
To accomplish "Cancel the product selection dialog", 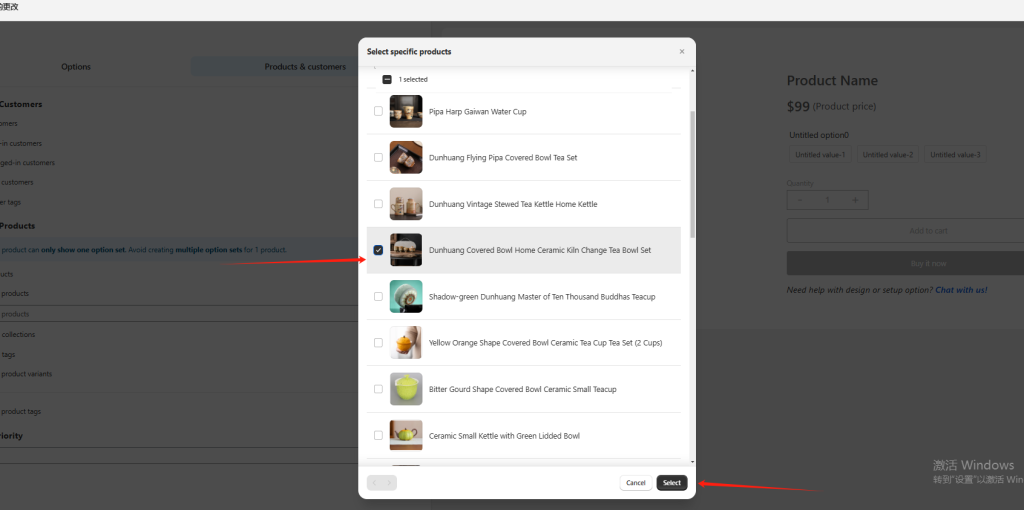I will 635,483.
